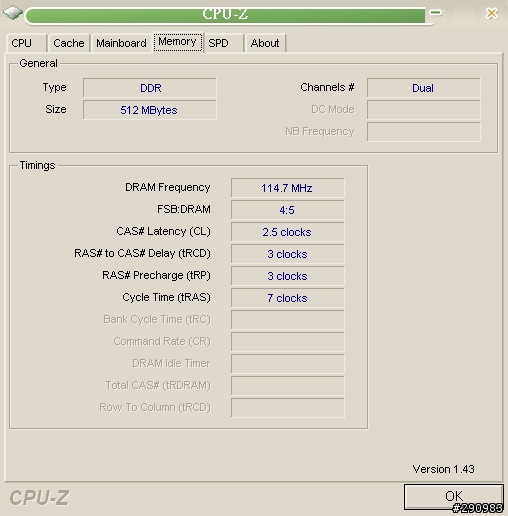
Task: Click the DRAM Frequency label
Action: [x=168, y=188]
